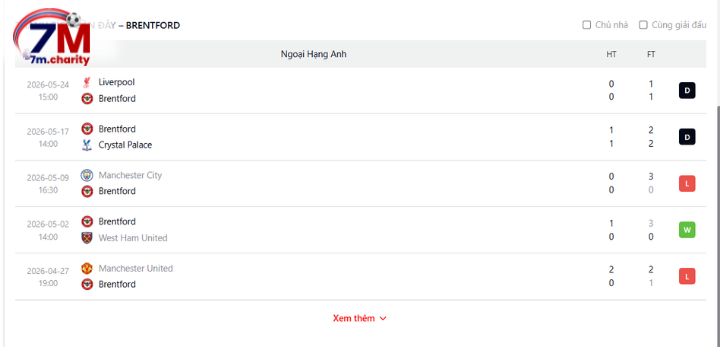Click the FT column header
Viewport: 720px width, 360px height.
(651, 54)
